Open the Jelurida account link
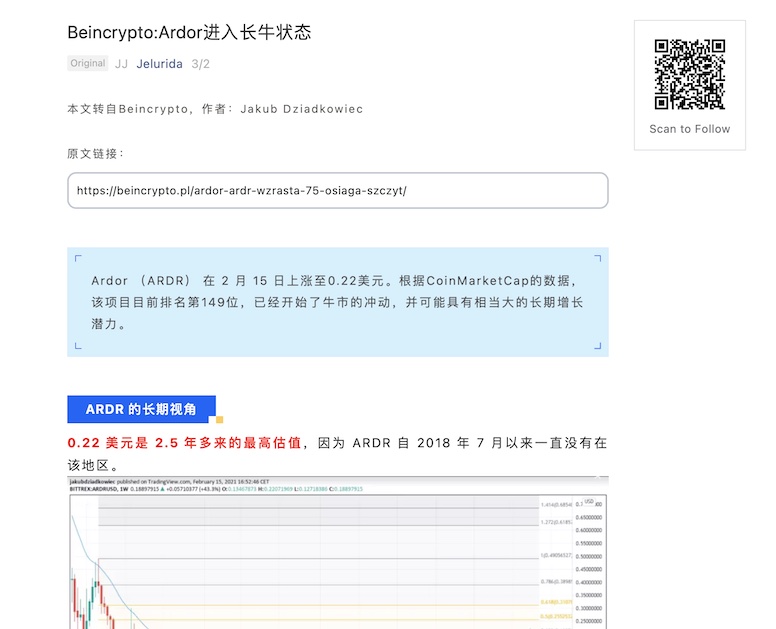Screen dimensions: 776x629 [159, 64]
